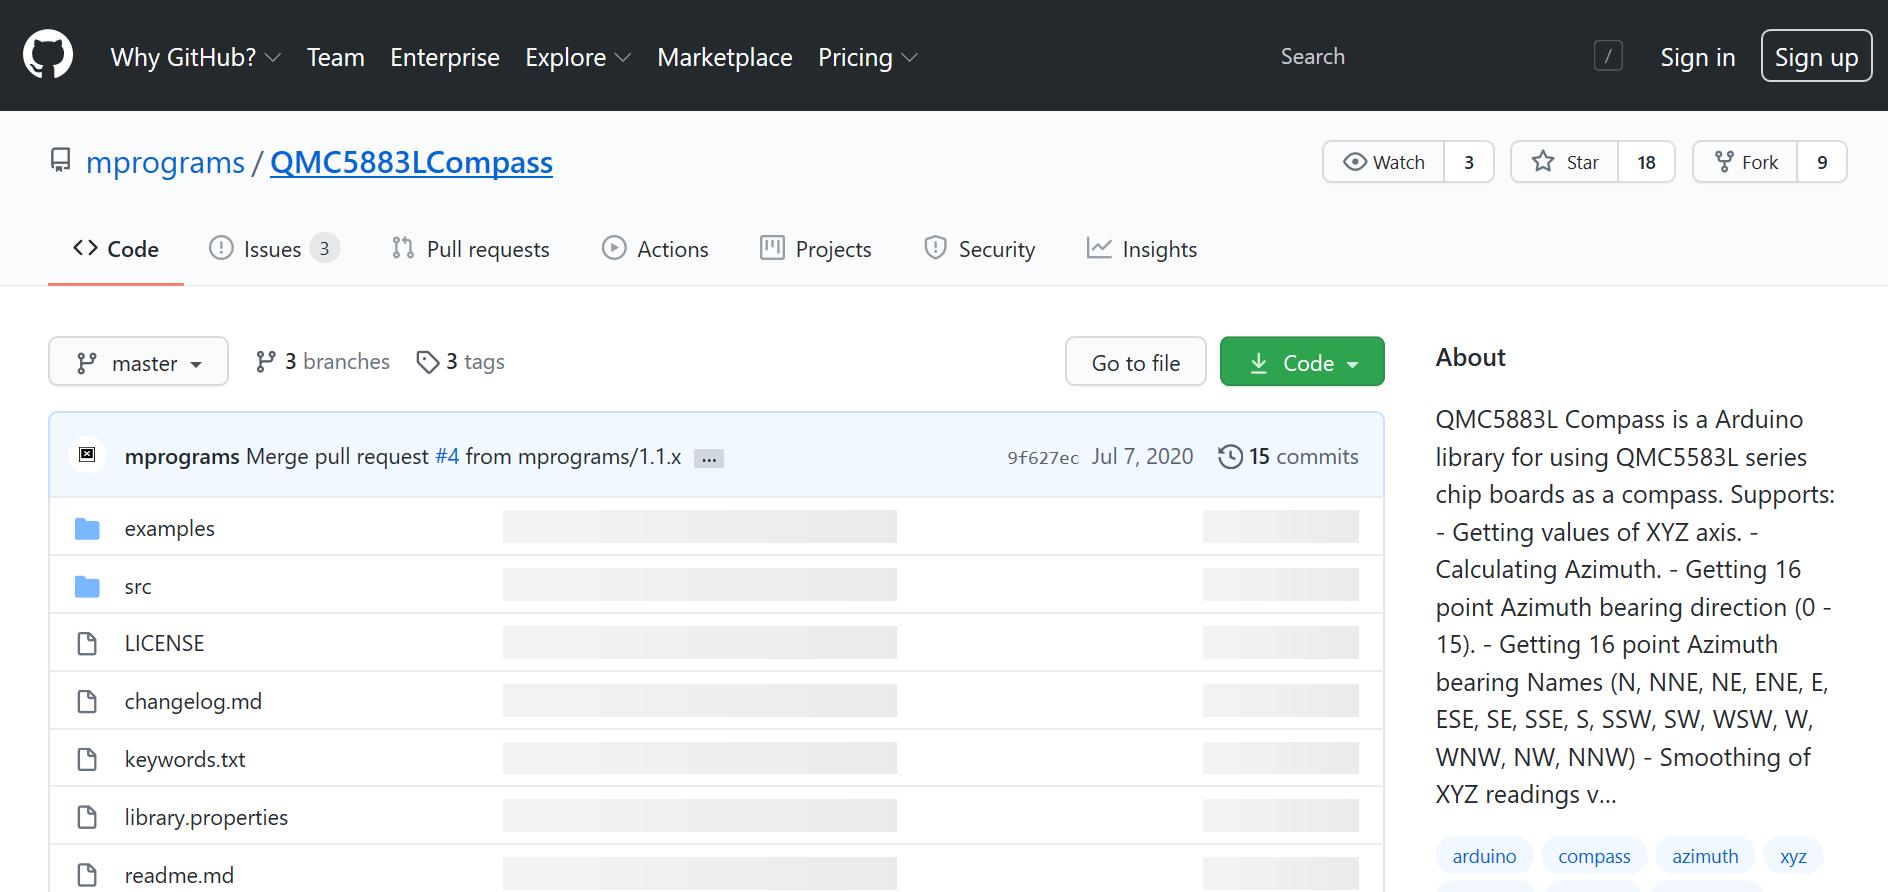The width and height of the screenshot is (1888, 892).
Task: Click the Go to file button
Action: click(x=1136, y=361)
